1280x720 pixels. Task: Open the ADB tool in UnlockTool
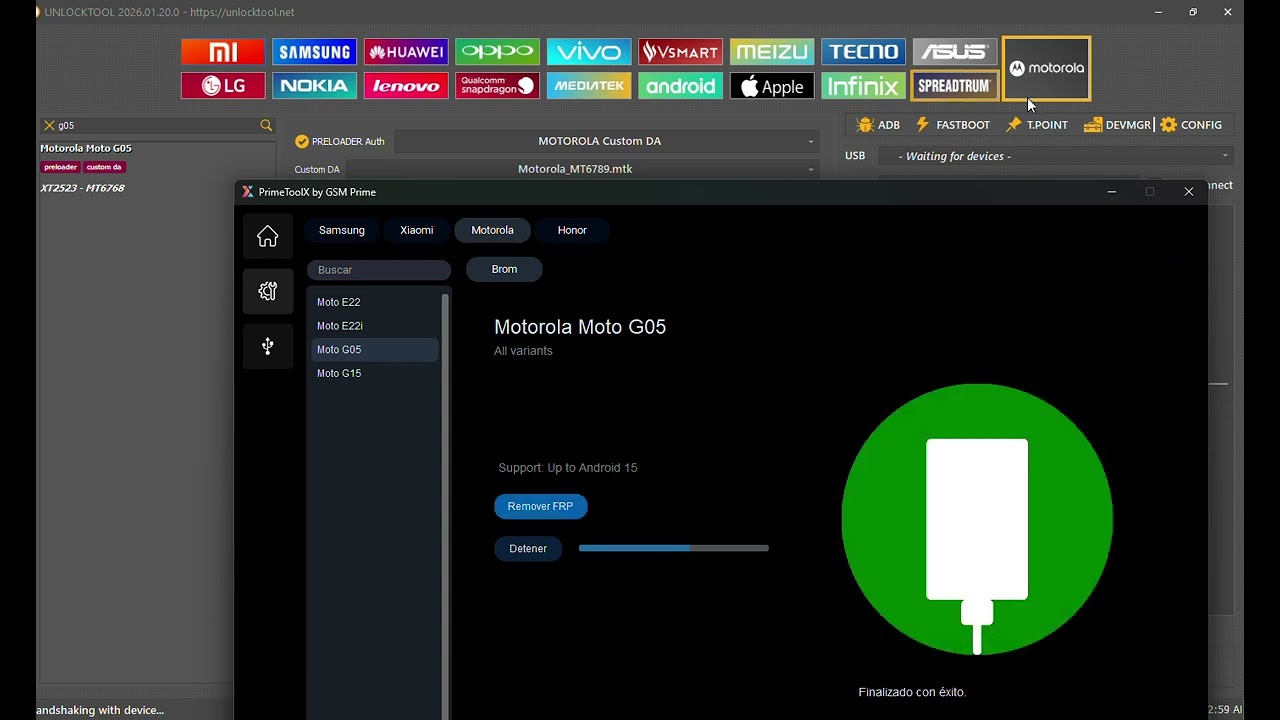point(879,125)
